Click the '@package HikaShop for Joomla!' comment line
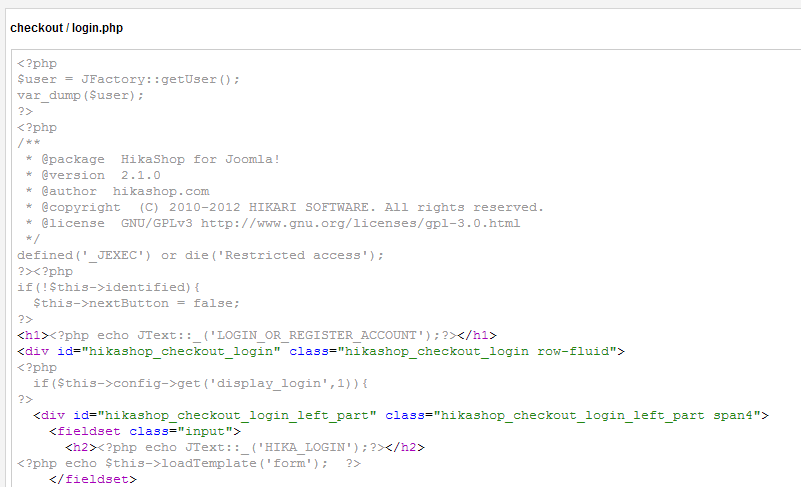Viewport: 801px width, 487px height. [153, 159]
